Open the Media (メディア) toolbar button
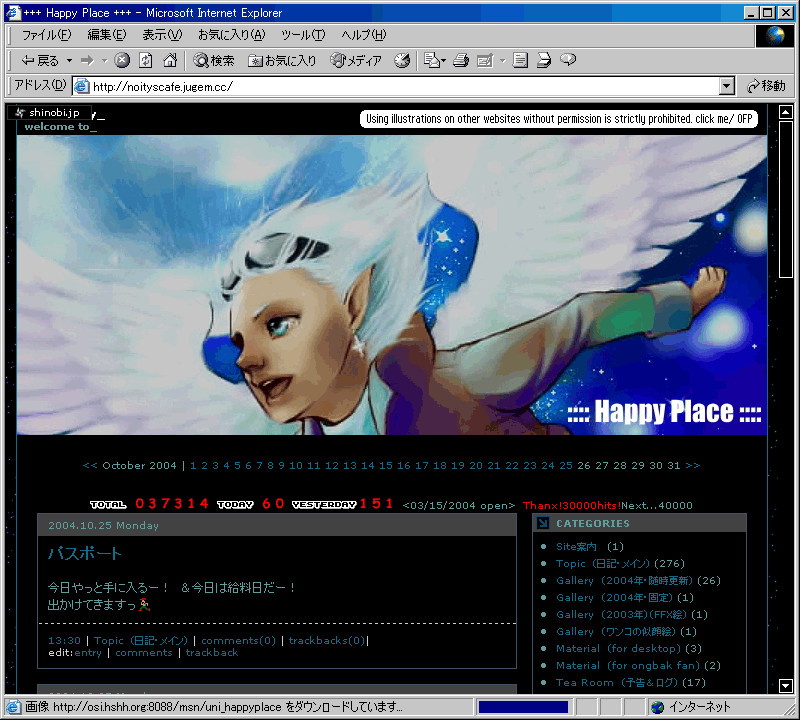The height and width of the screenshot is (720, 800). tap(356, 61)
